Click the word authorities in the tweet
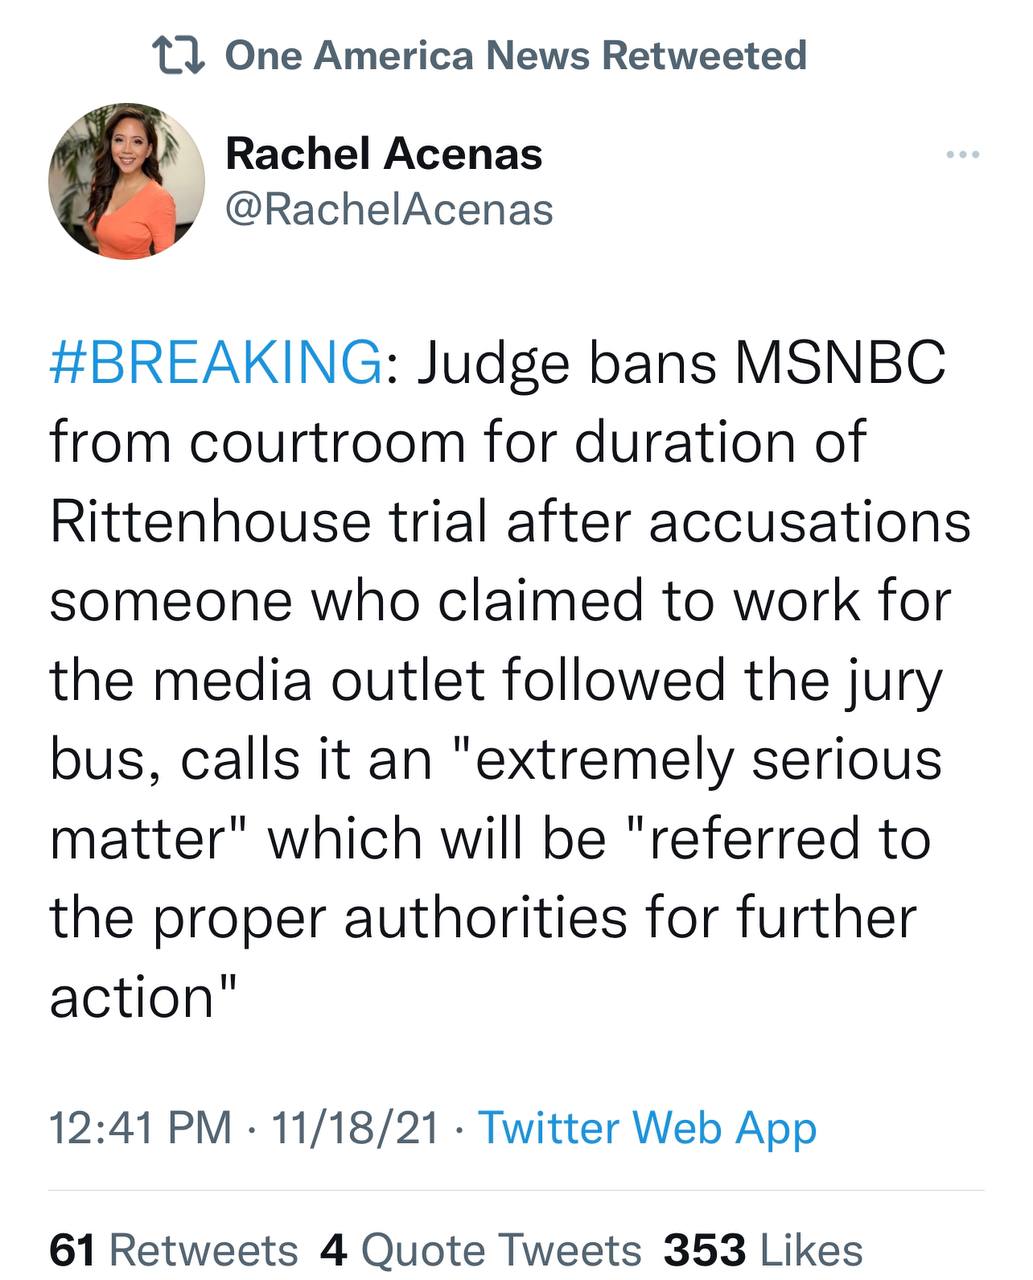 pyautogui.click(x=485, y=917)
